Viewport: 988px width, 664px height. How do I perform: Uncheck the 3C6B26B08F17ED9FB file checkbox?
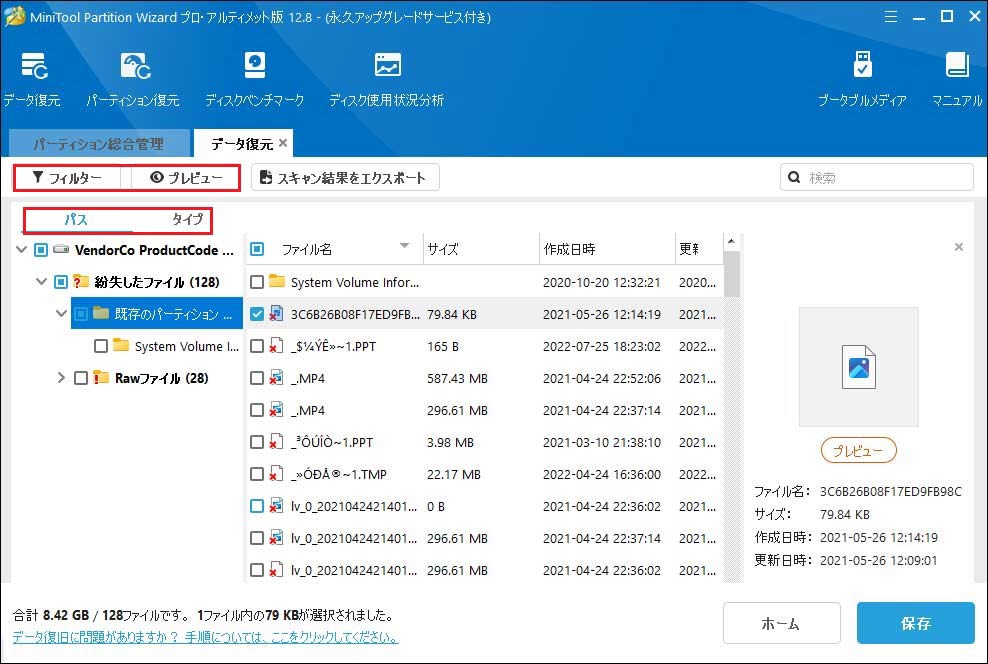[256, 314]
